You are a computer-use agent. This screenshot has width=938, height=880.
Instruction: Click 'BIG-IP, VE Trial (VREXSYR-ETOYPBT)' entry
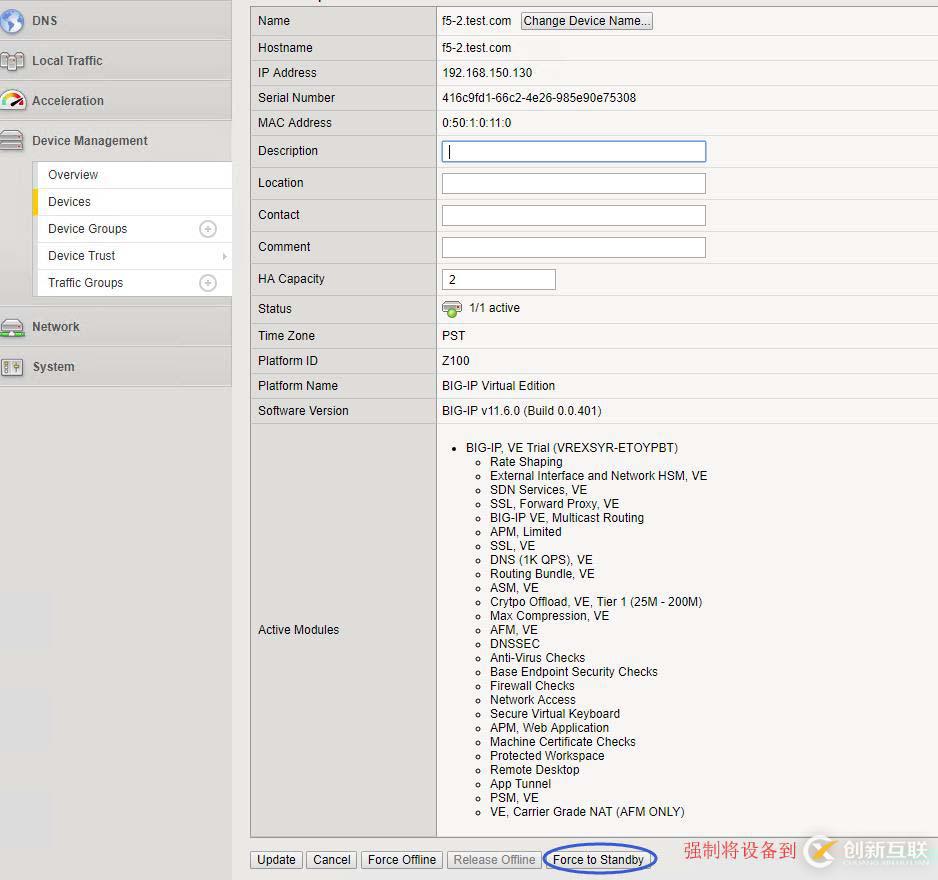coord(572,447)
